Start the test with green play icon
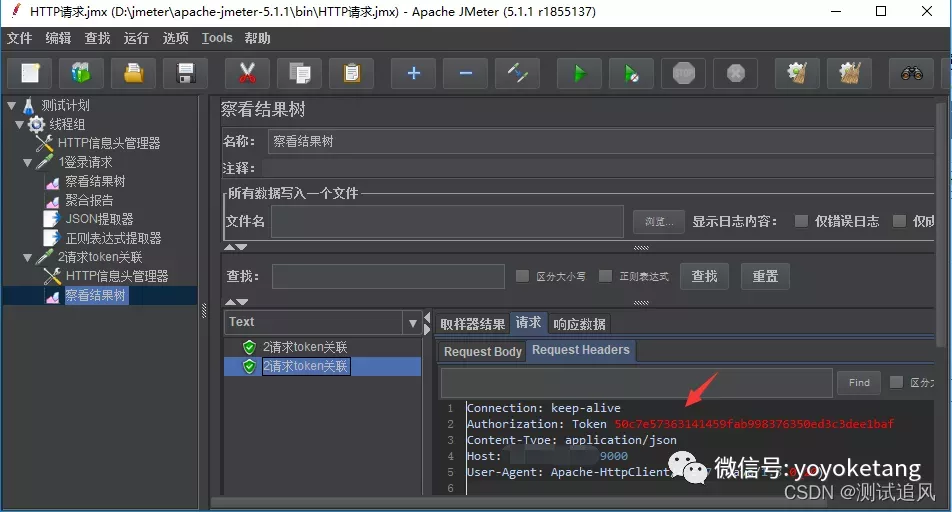This screenshot has height=512, width=952. [x=580, y=74]
